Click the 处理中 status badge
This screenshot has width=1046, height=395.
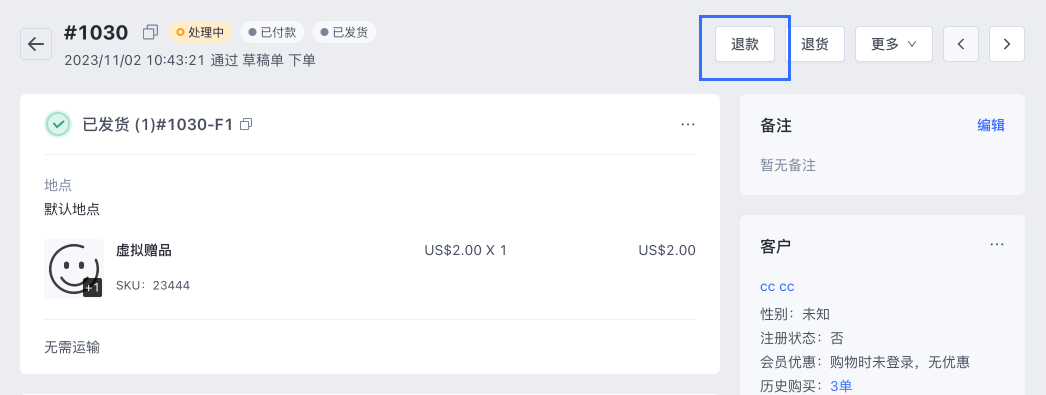click(200, 32)
